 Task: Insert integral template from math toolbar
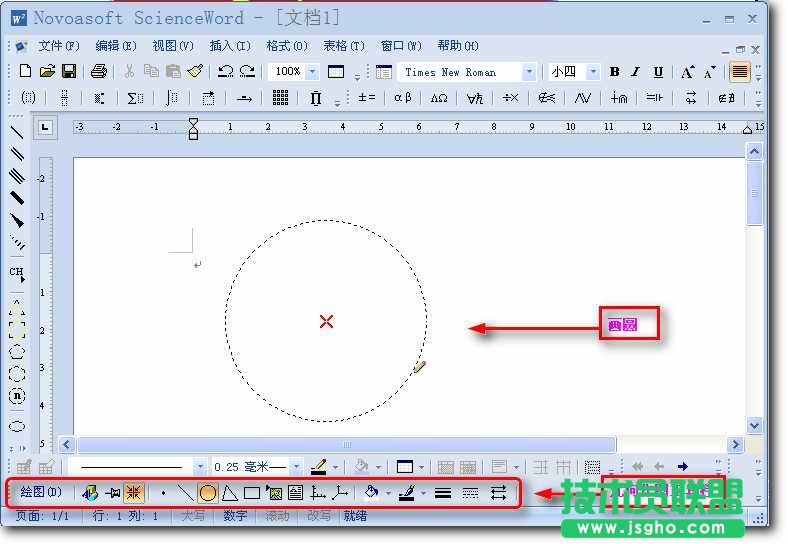pos(171,98)
